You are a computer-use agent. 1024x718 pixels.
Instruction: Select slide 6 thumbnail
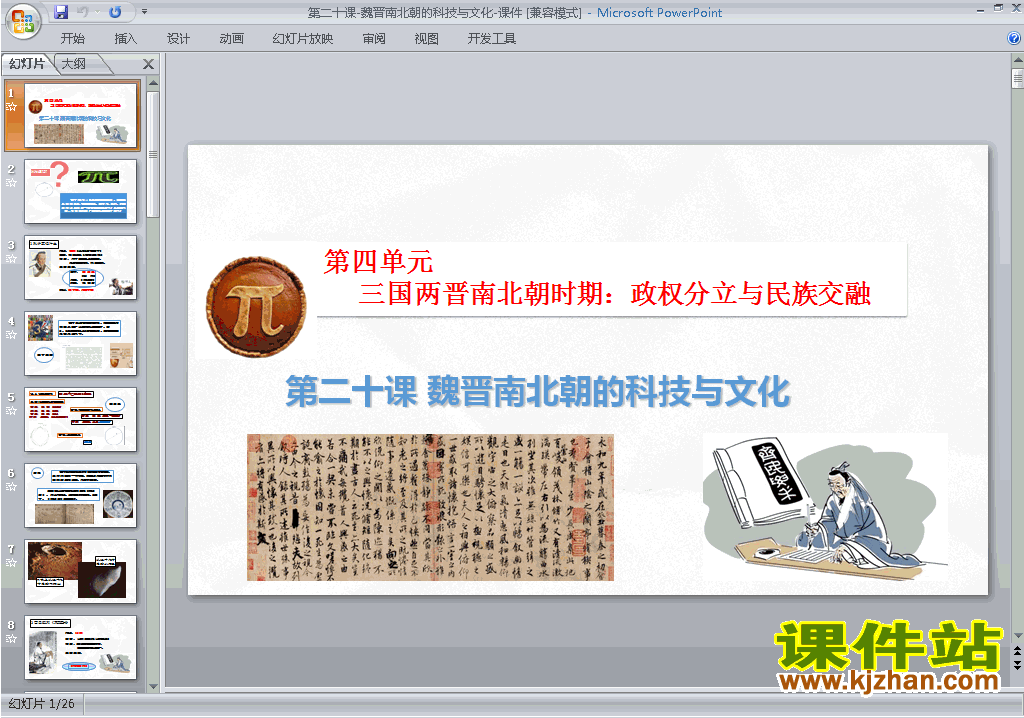coord(80,495)
